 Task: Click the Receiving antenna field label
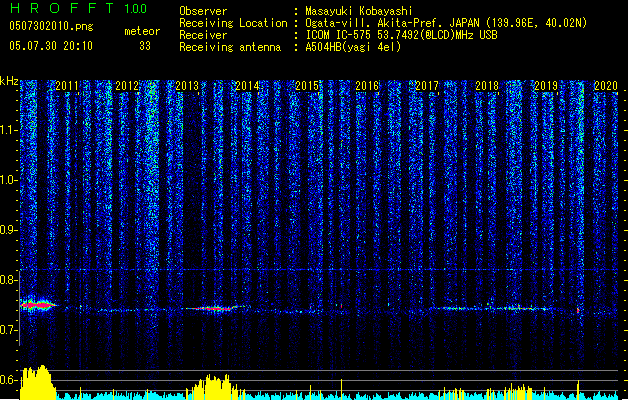tap(230, 47)
